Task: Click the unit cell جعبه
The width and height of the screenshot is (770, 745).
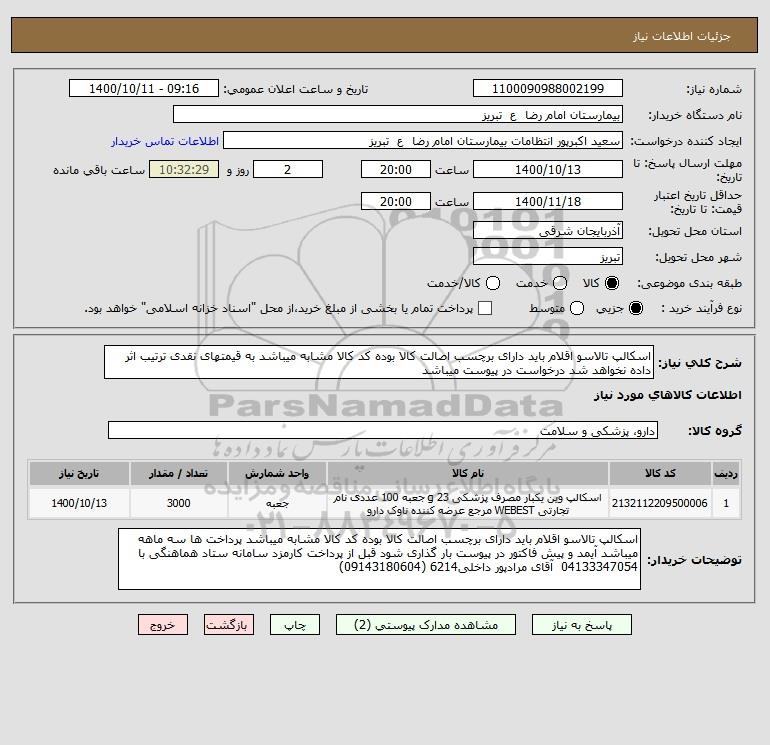Action: pos(277,503)
